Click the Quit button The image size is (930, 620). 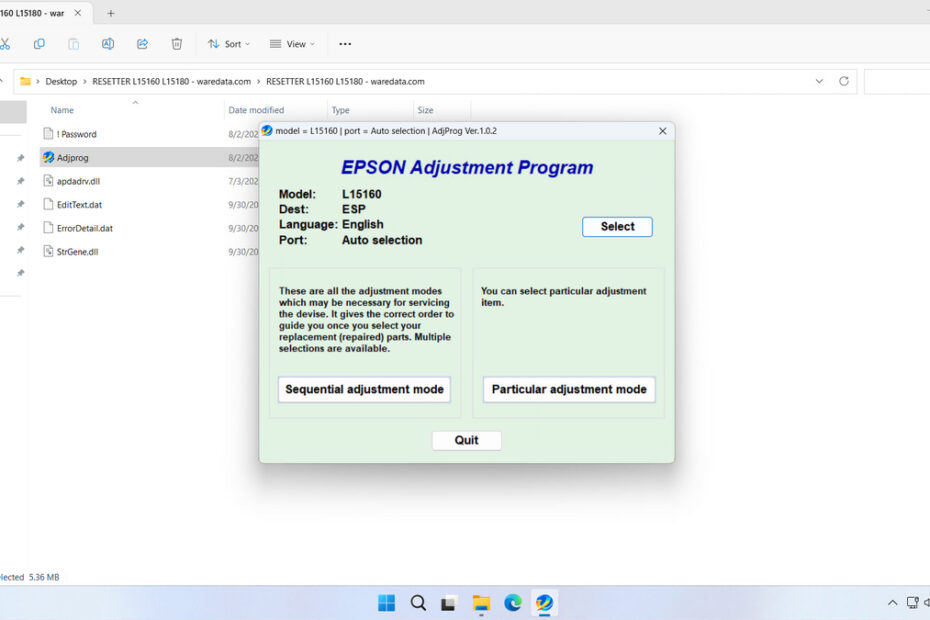click(x=466, y=440)
